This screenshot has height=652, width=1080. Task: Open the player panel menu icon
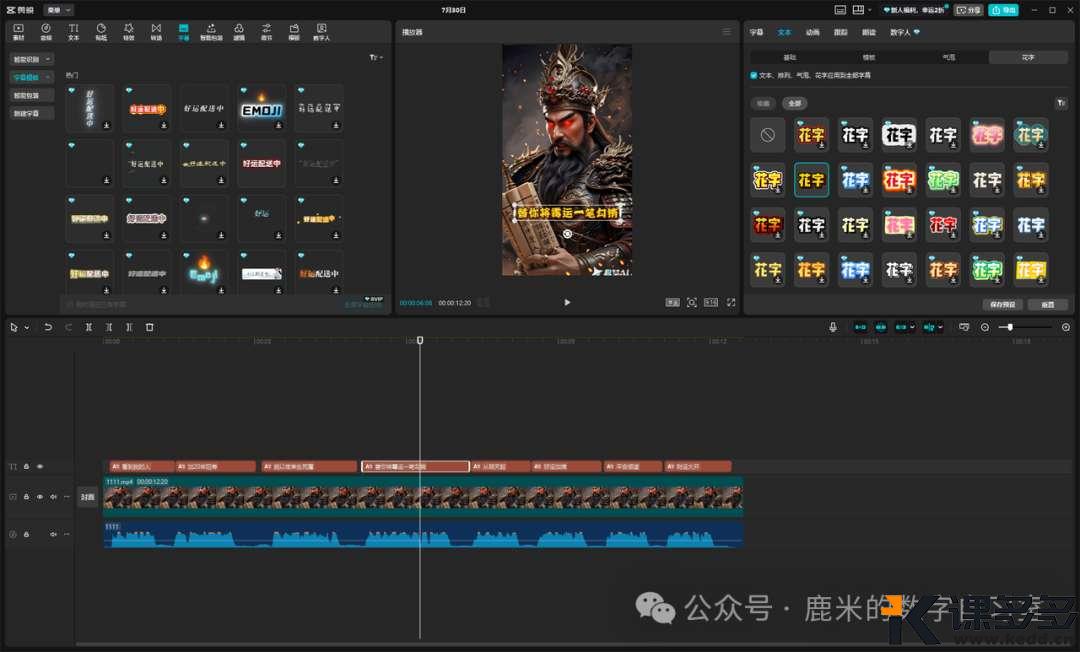(727, 32)
